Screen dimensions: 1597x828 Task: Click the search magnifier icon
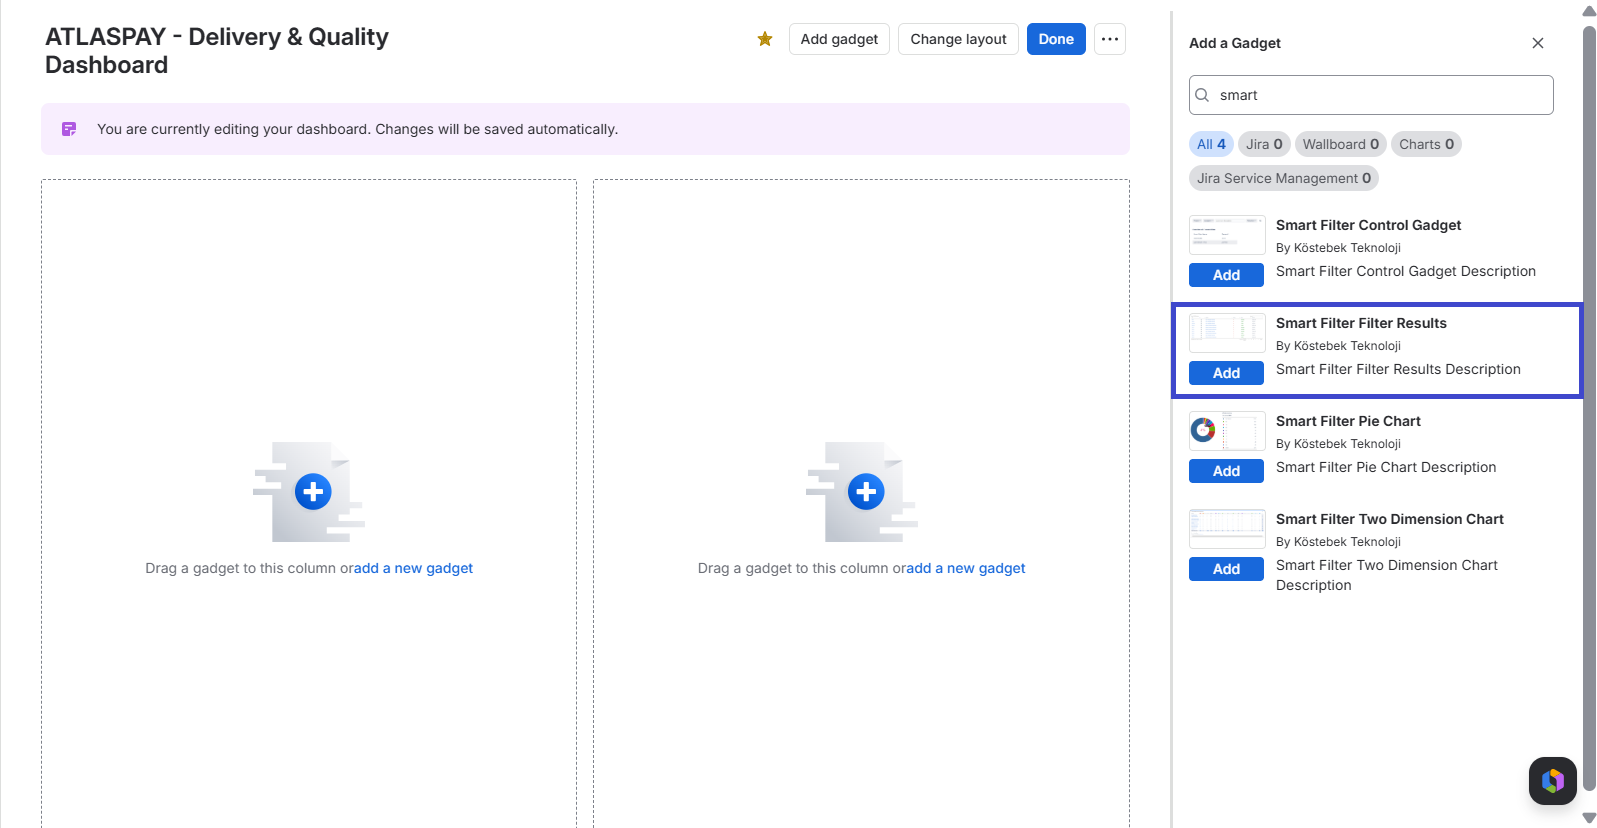click(1203, 95)
